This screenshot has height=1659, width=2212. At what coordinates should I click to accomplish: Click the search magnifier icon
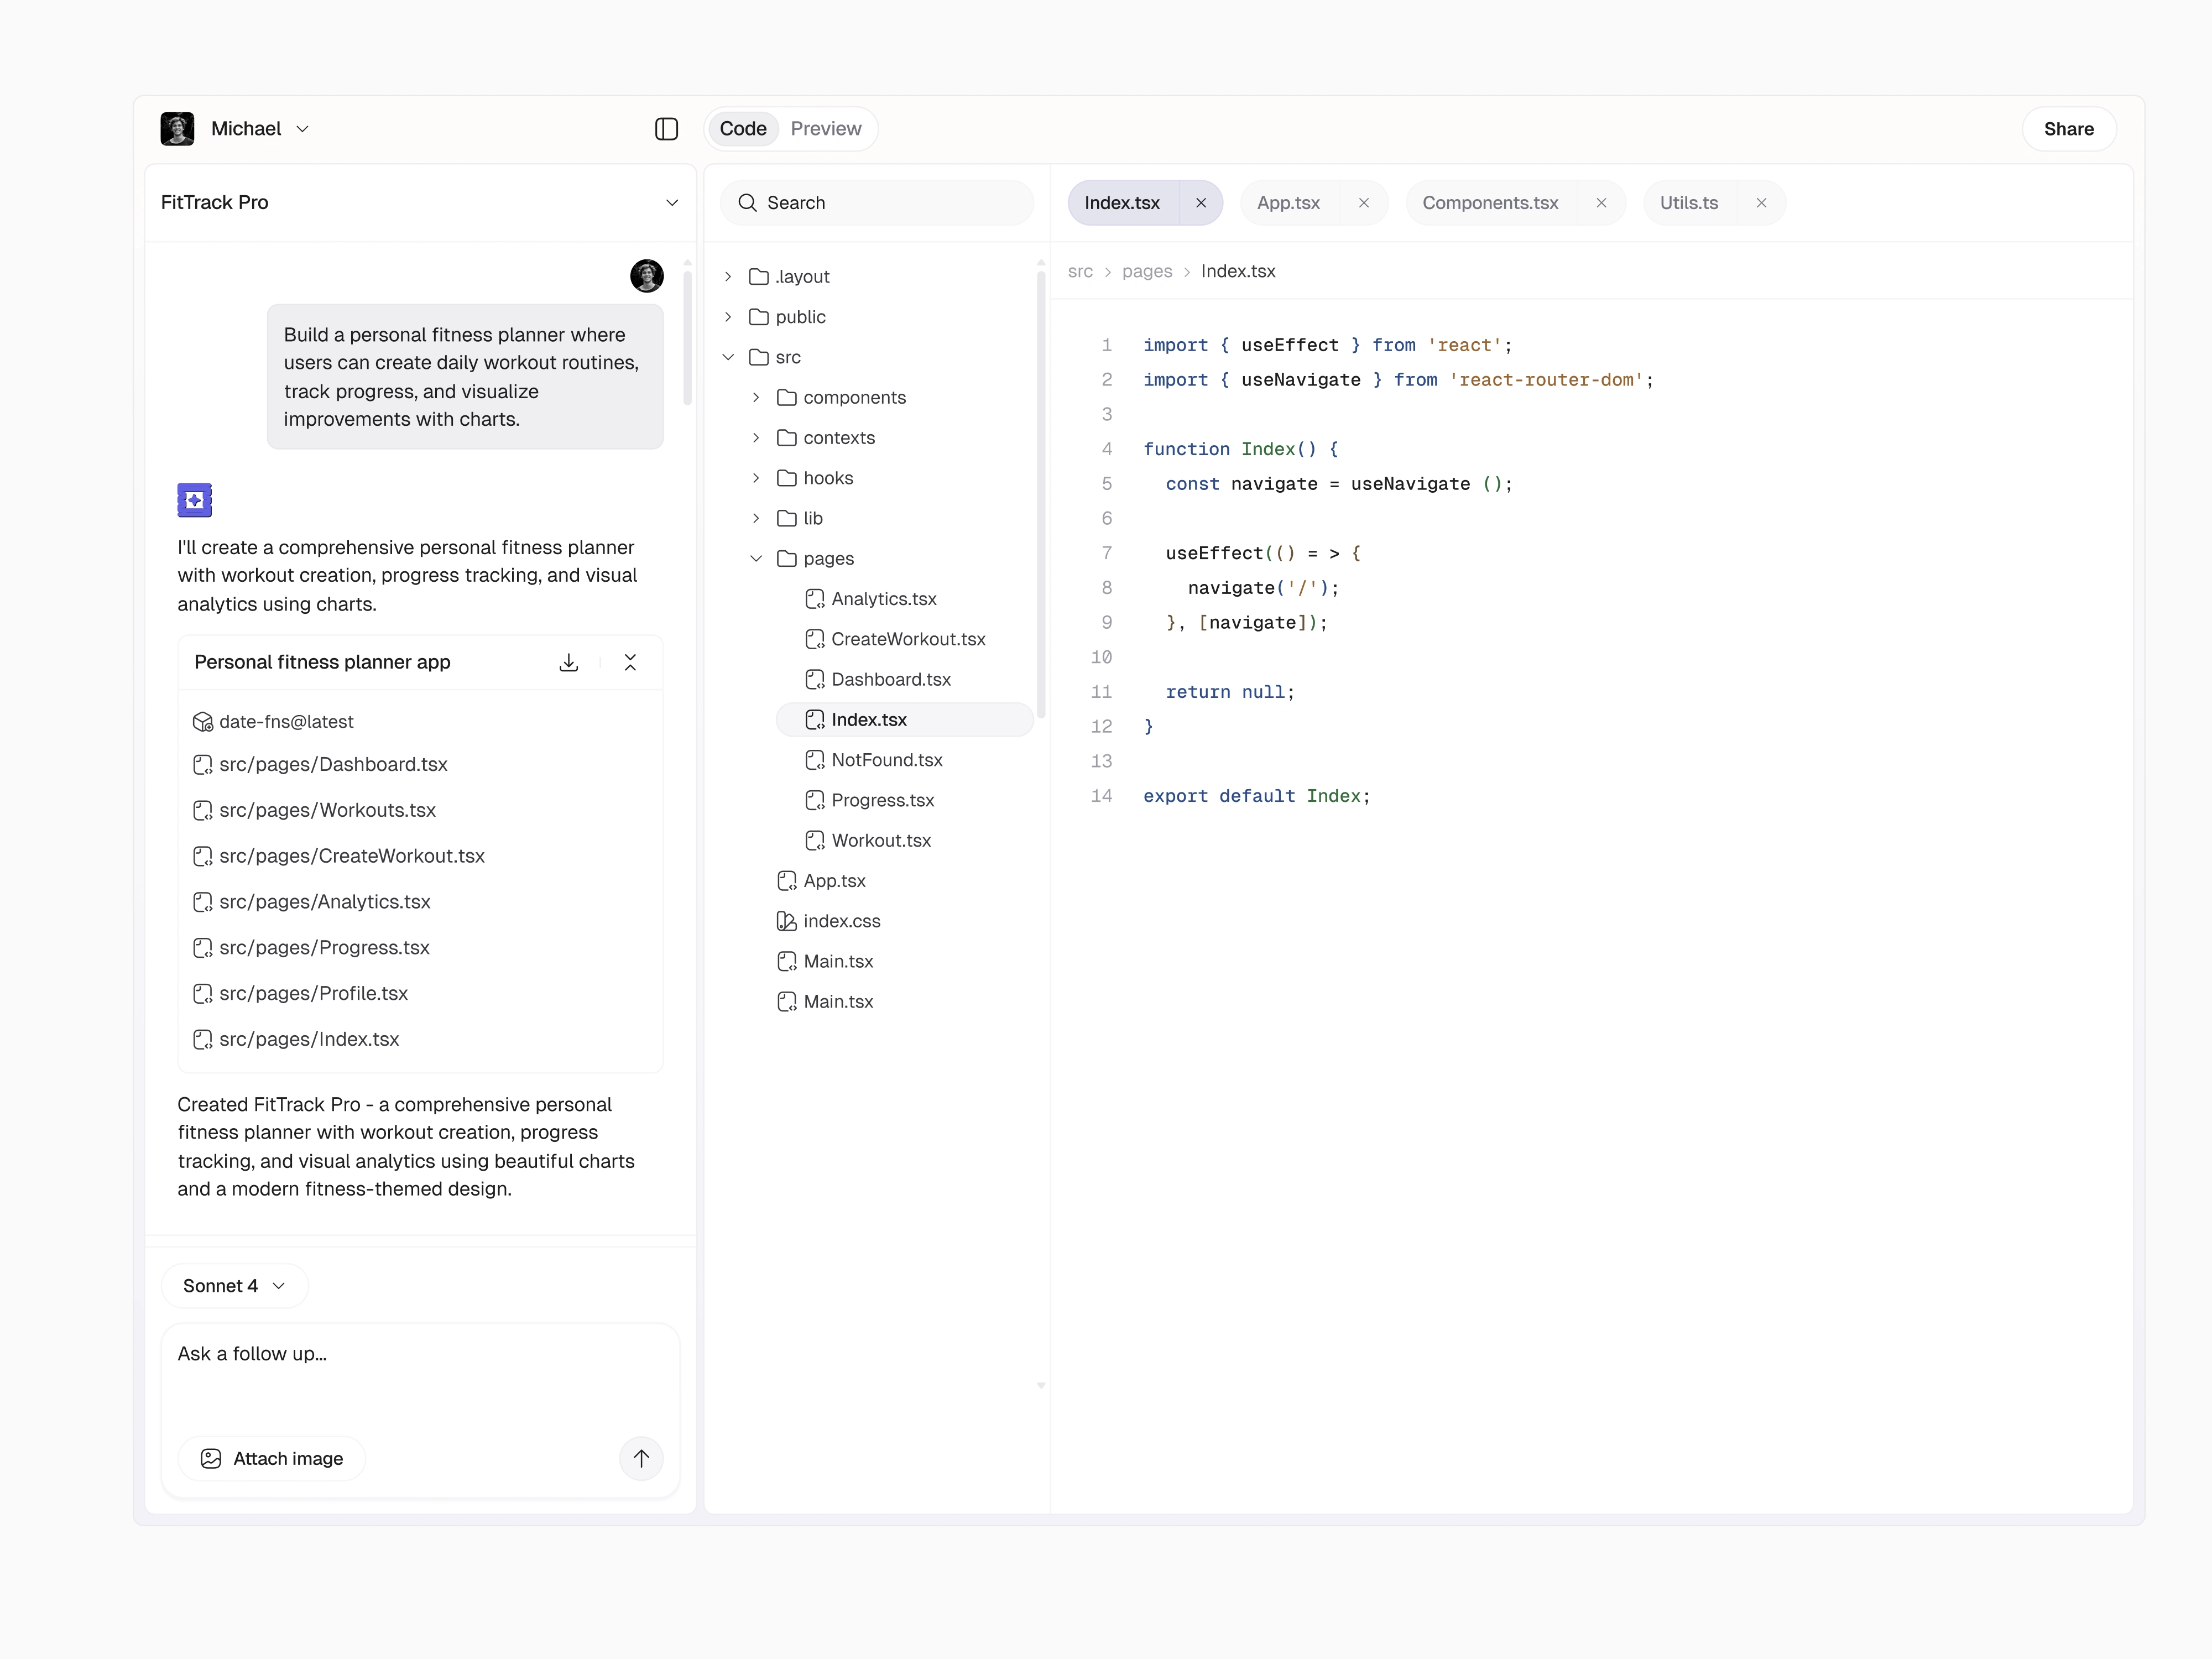tap(747, 203)
